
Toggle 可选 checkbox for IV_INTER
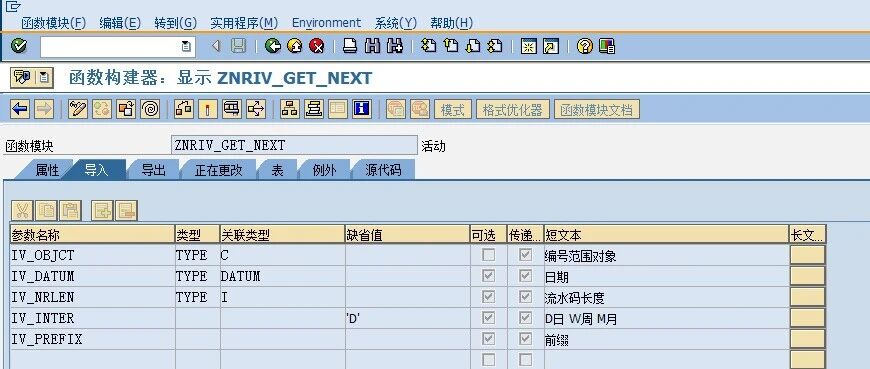coord(488,318)
